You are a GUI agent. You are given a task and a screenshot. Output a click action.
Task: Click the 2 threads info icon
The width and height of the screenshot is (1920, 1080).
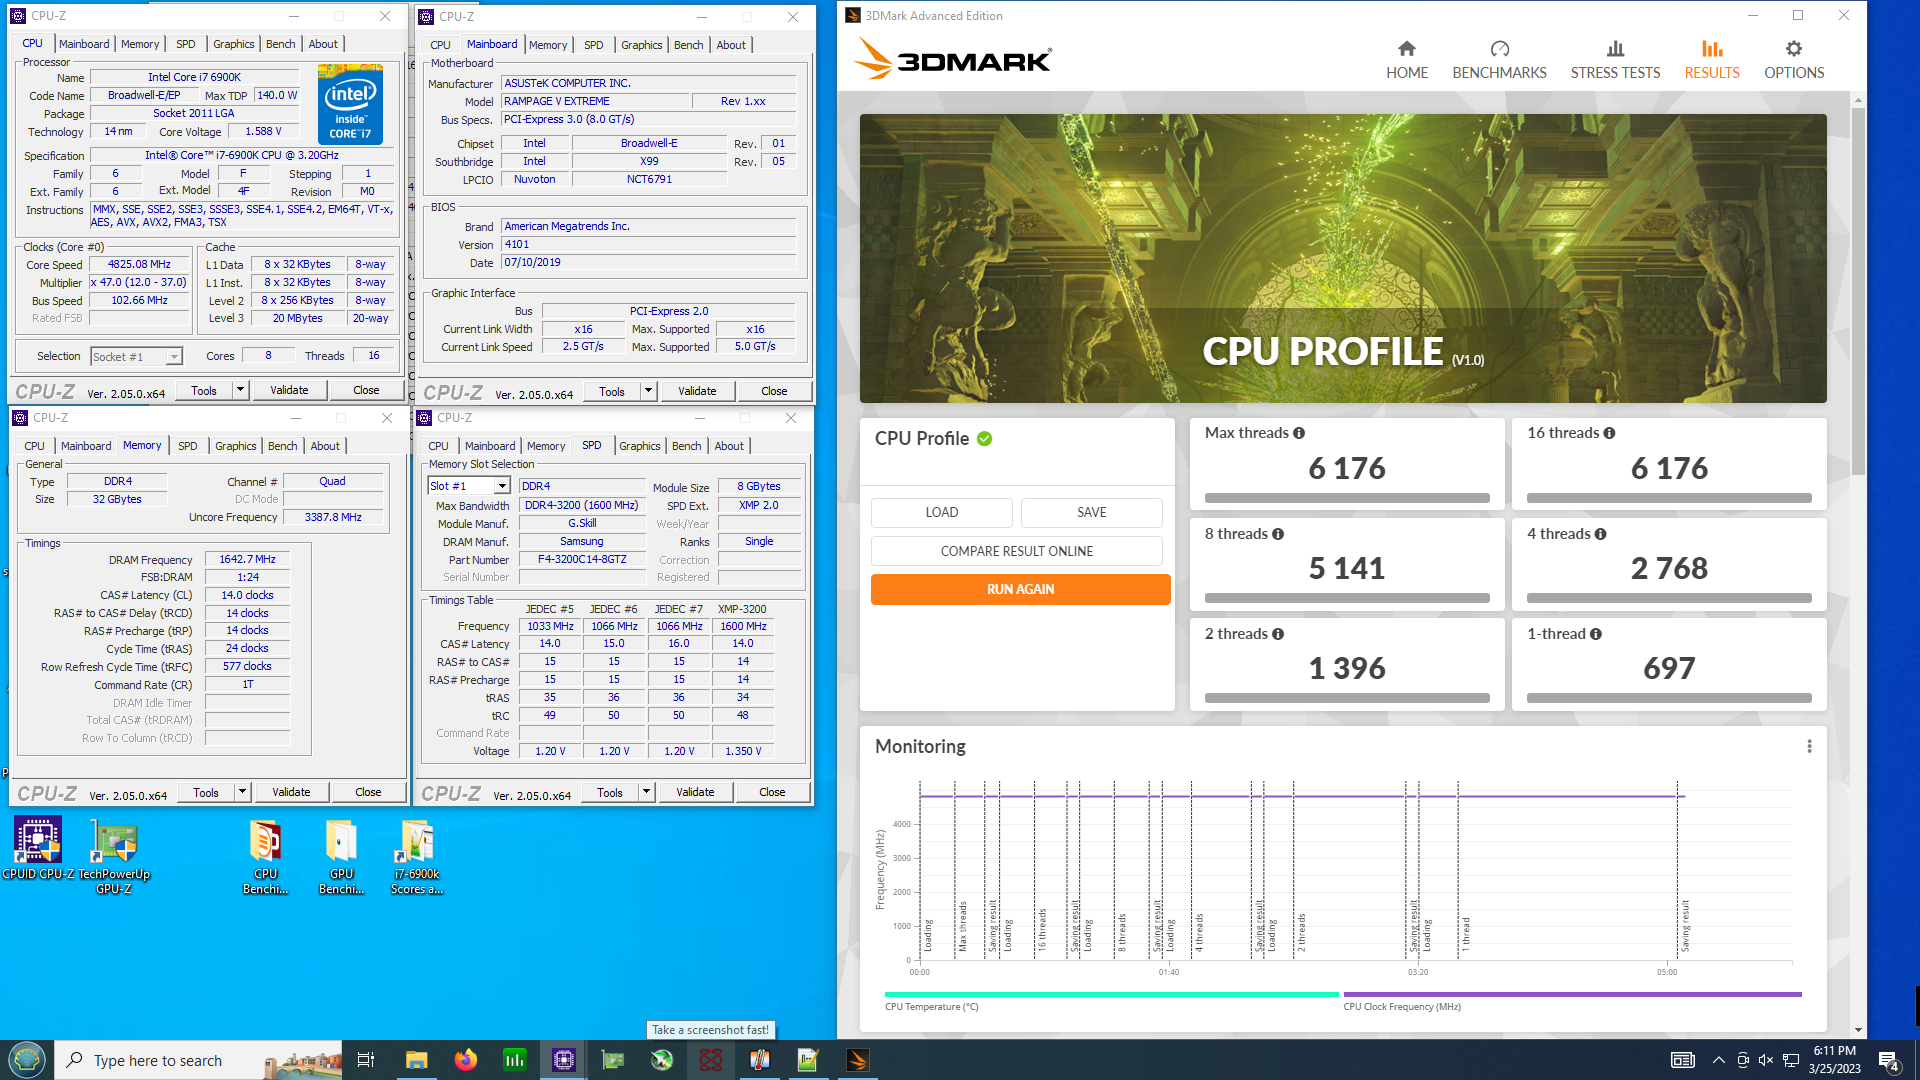pos(1278,634)
